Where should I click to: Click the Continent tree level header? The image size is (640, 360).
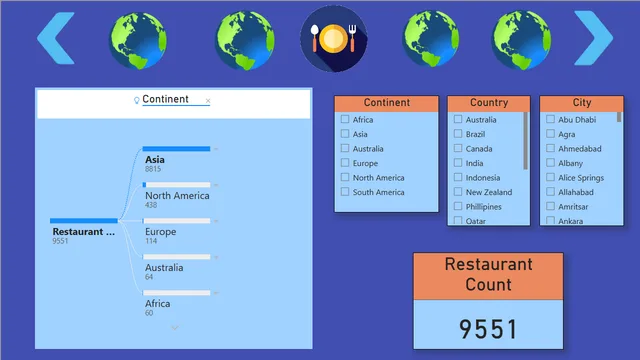pos(165,99)
